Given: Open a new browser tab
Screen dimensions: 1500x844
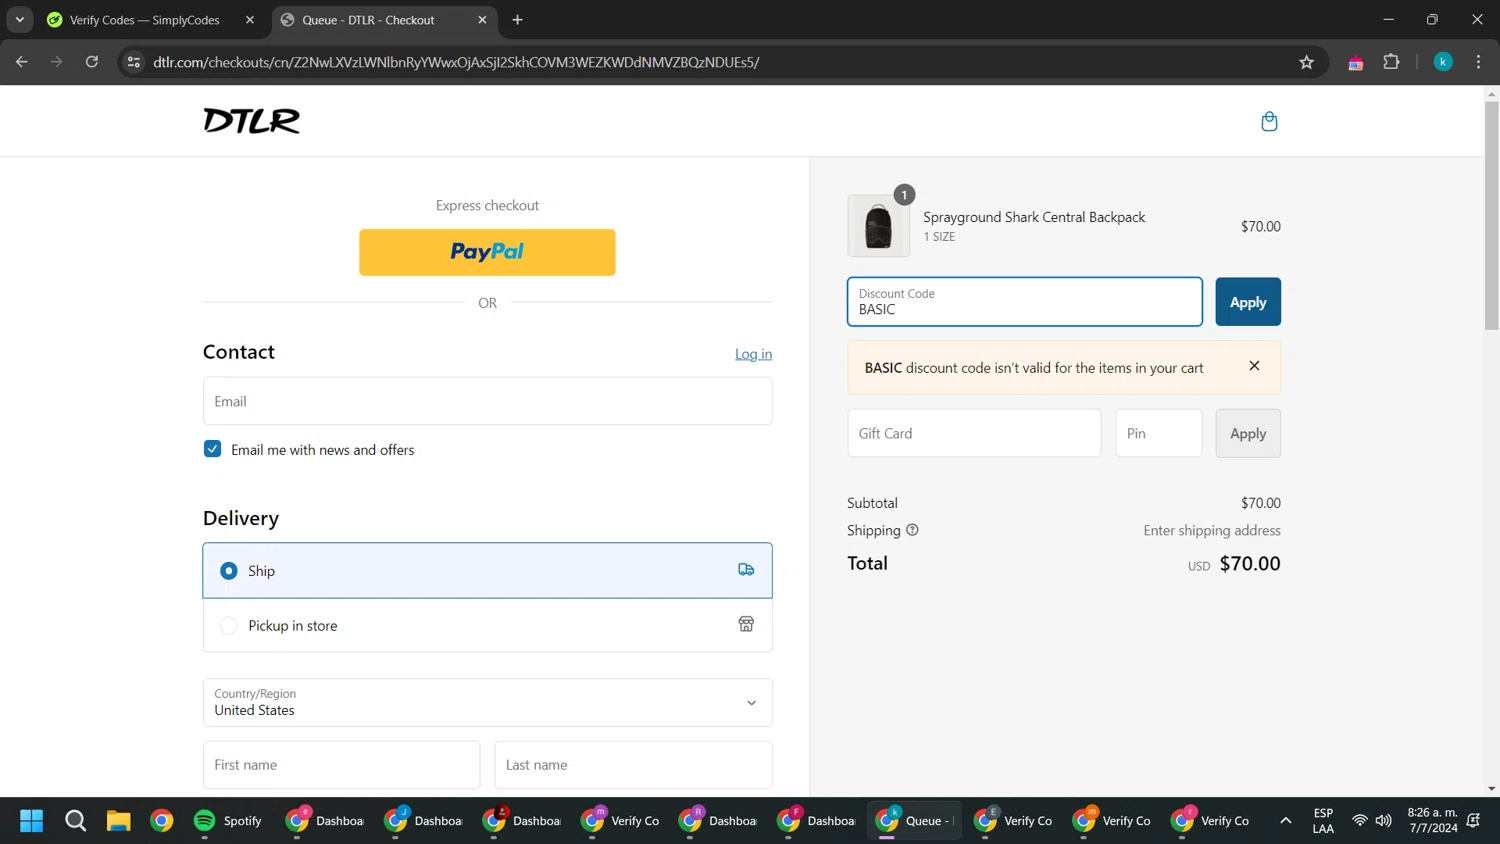Looking at the screenshot, I should pyautogui.click(x=517, y=20).
